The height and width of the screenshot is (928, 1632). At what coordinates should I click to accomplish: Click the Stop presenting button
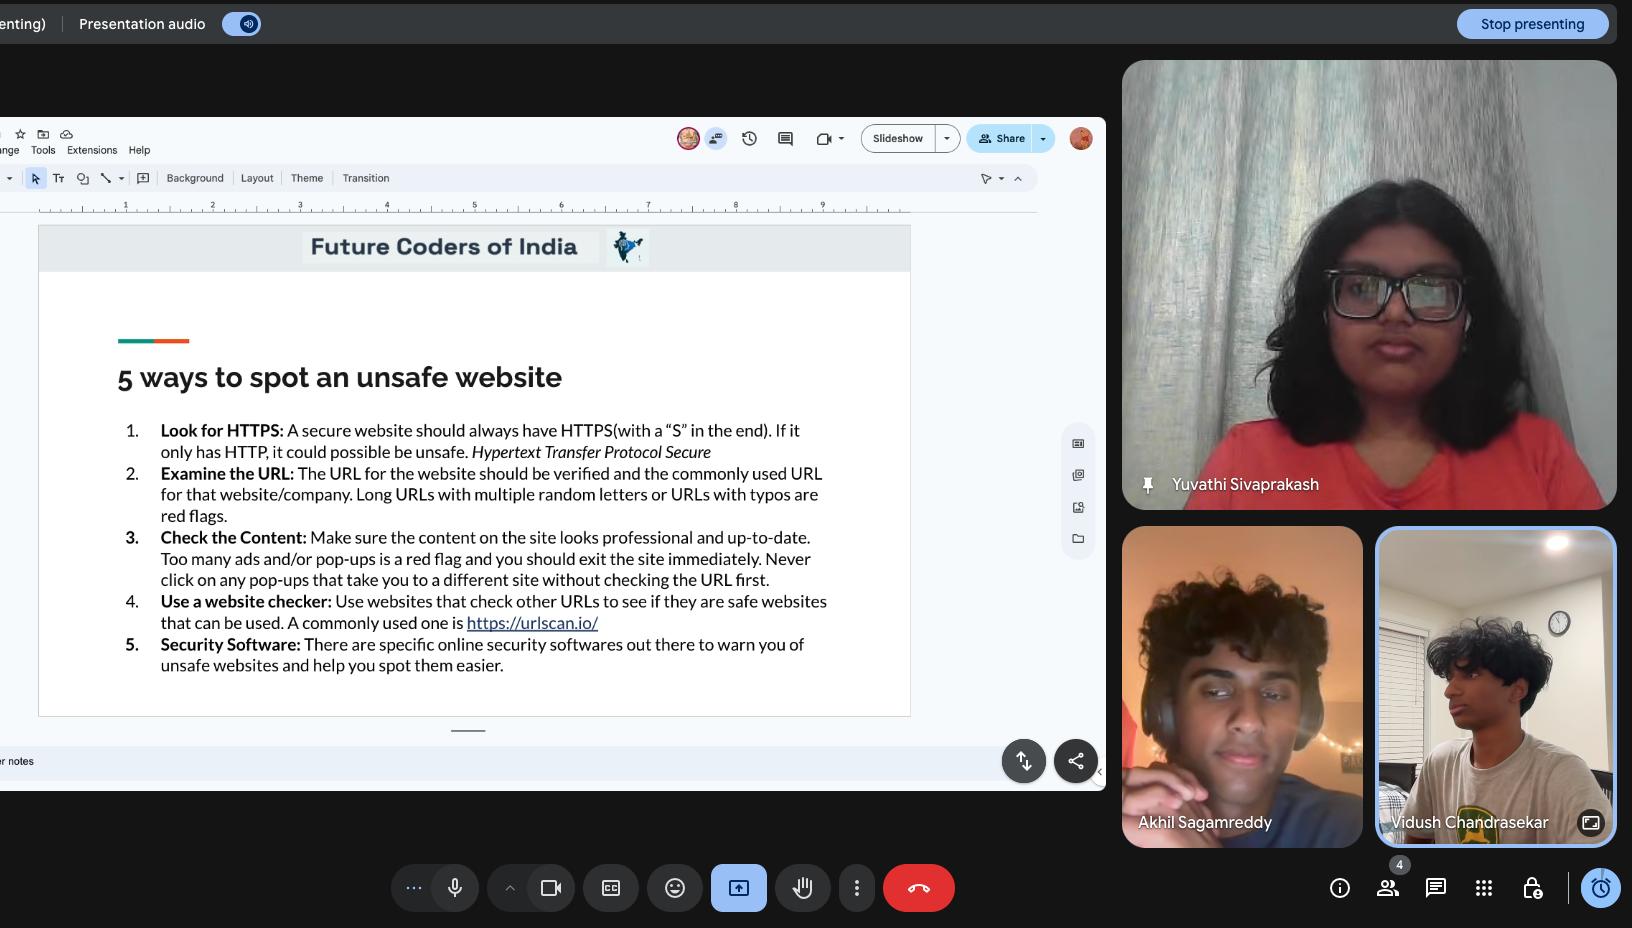(x=1531, y=24)
